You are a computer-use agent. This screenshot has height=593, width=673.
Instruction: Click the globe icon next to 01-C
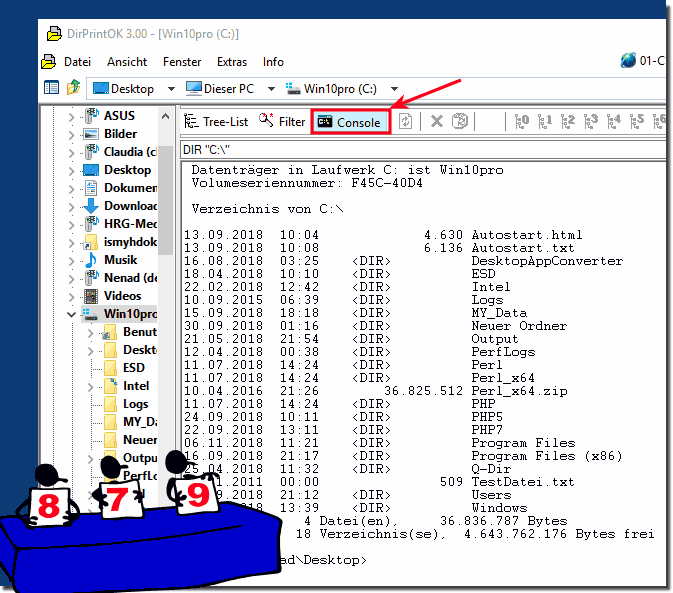point(628,61)
